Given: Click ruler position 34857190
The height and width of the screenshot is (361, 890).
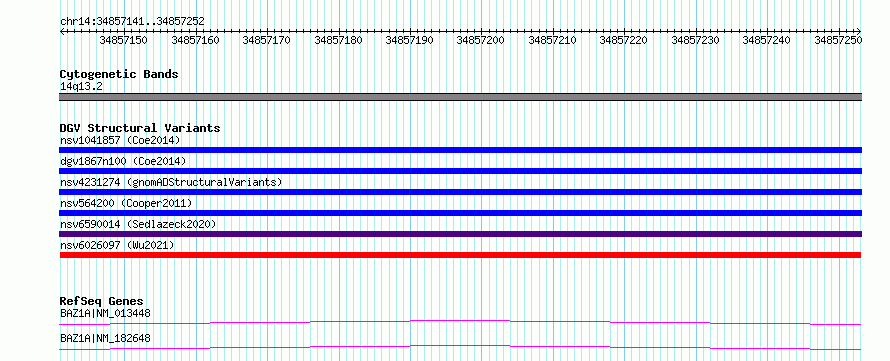Looking at the screenshot, I should pyautogui.click(x=409, y=40).
